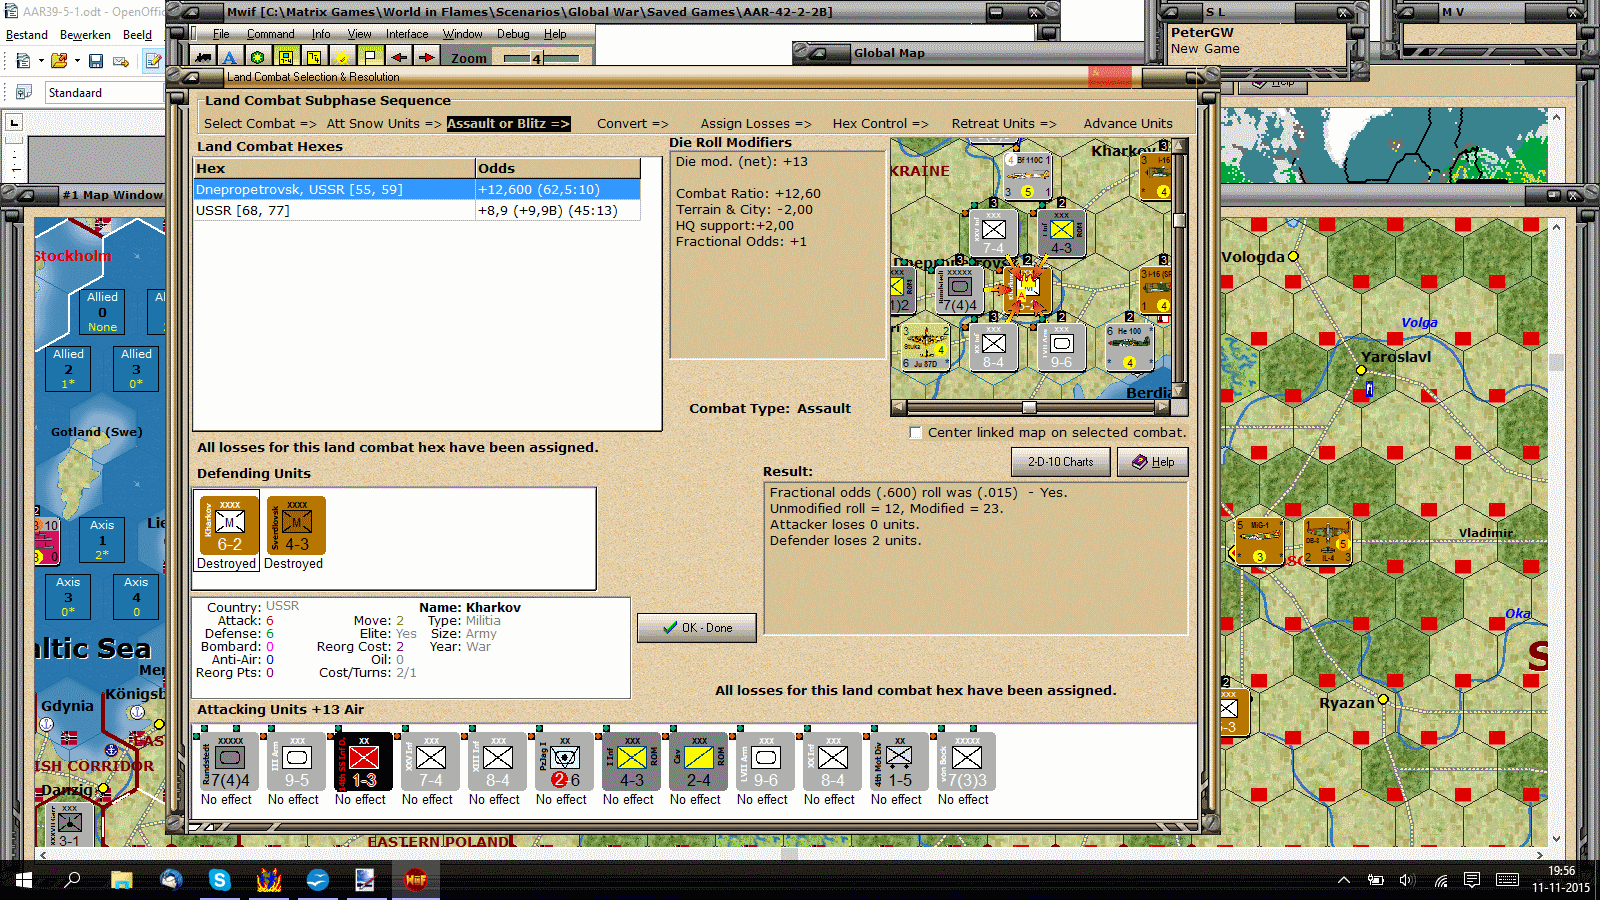This screenshot has width=1600, height=900.
Task: Open the Standaard paragraph style combo box
Action: pyautogui.click(x=104, y=93)
